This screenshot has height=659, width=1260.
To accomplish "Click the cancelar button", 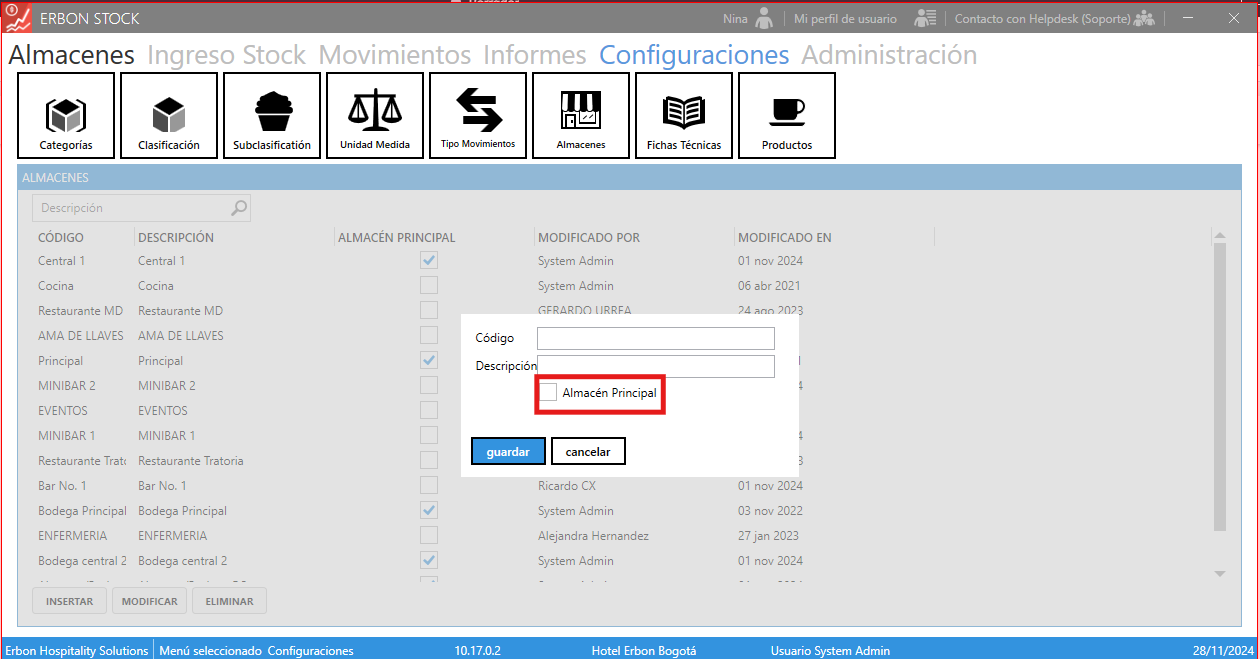I will pyautogui.click(x=588, y=452).
